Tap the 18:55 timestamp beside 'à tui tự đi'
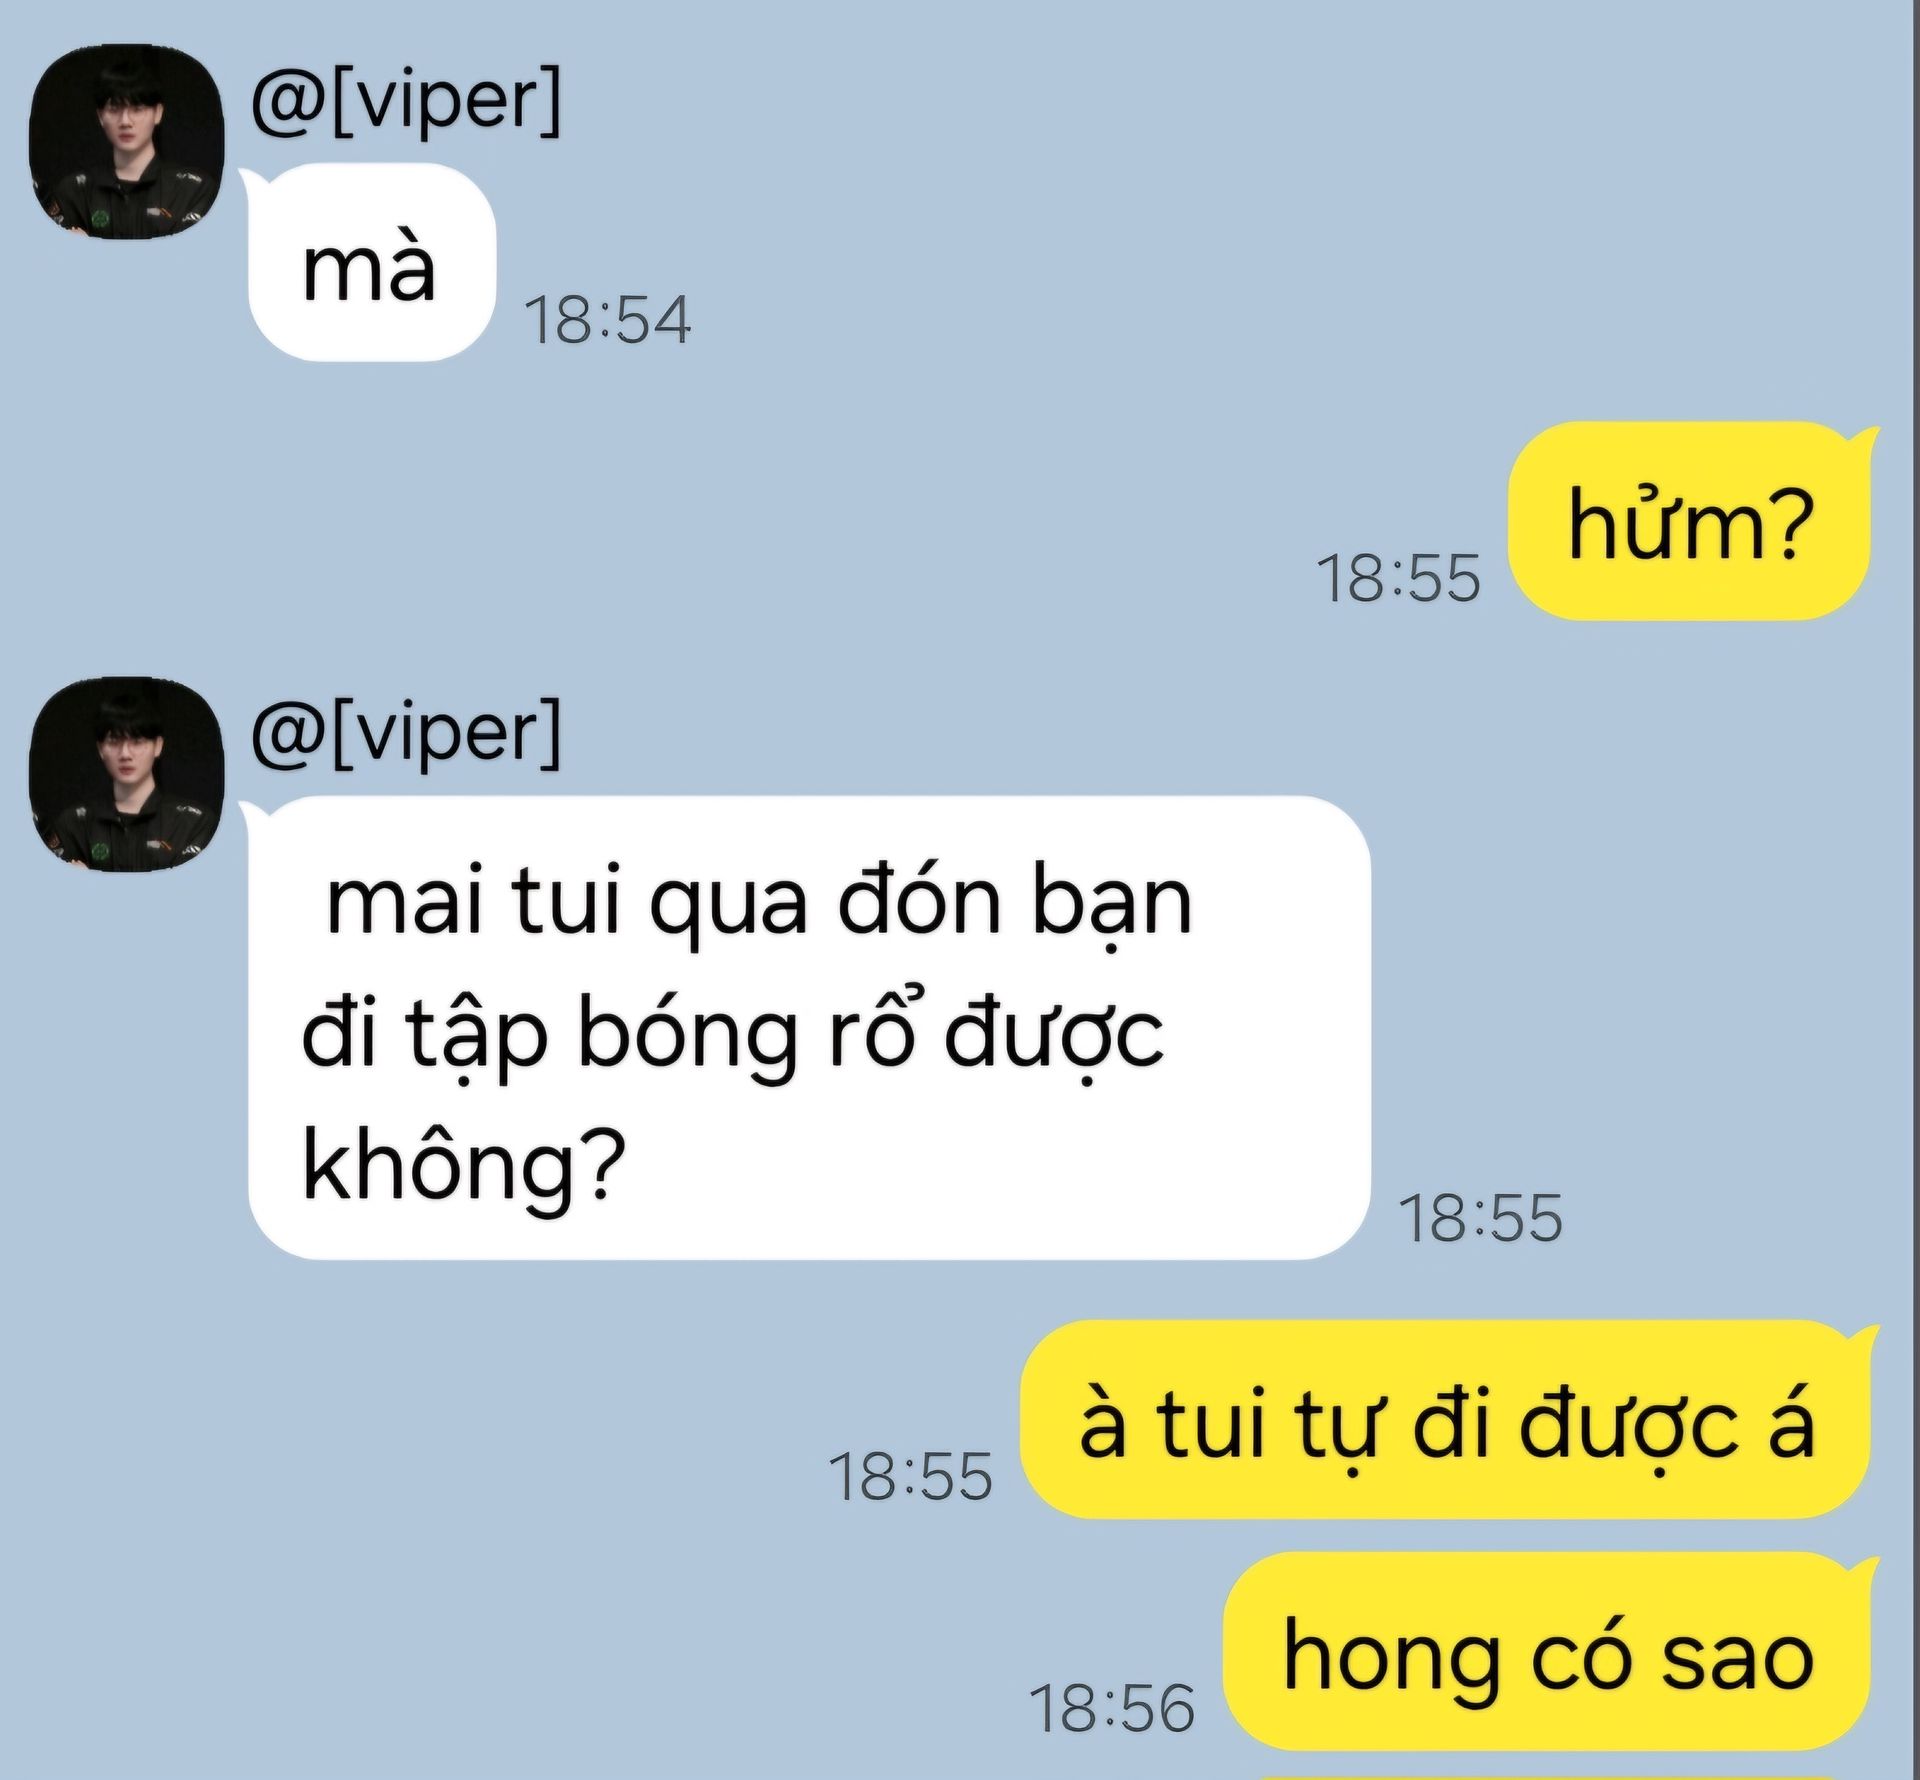This screenshot has height=1780, width=1920. pyautogui.click(x=911, y=1477)
